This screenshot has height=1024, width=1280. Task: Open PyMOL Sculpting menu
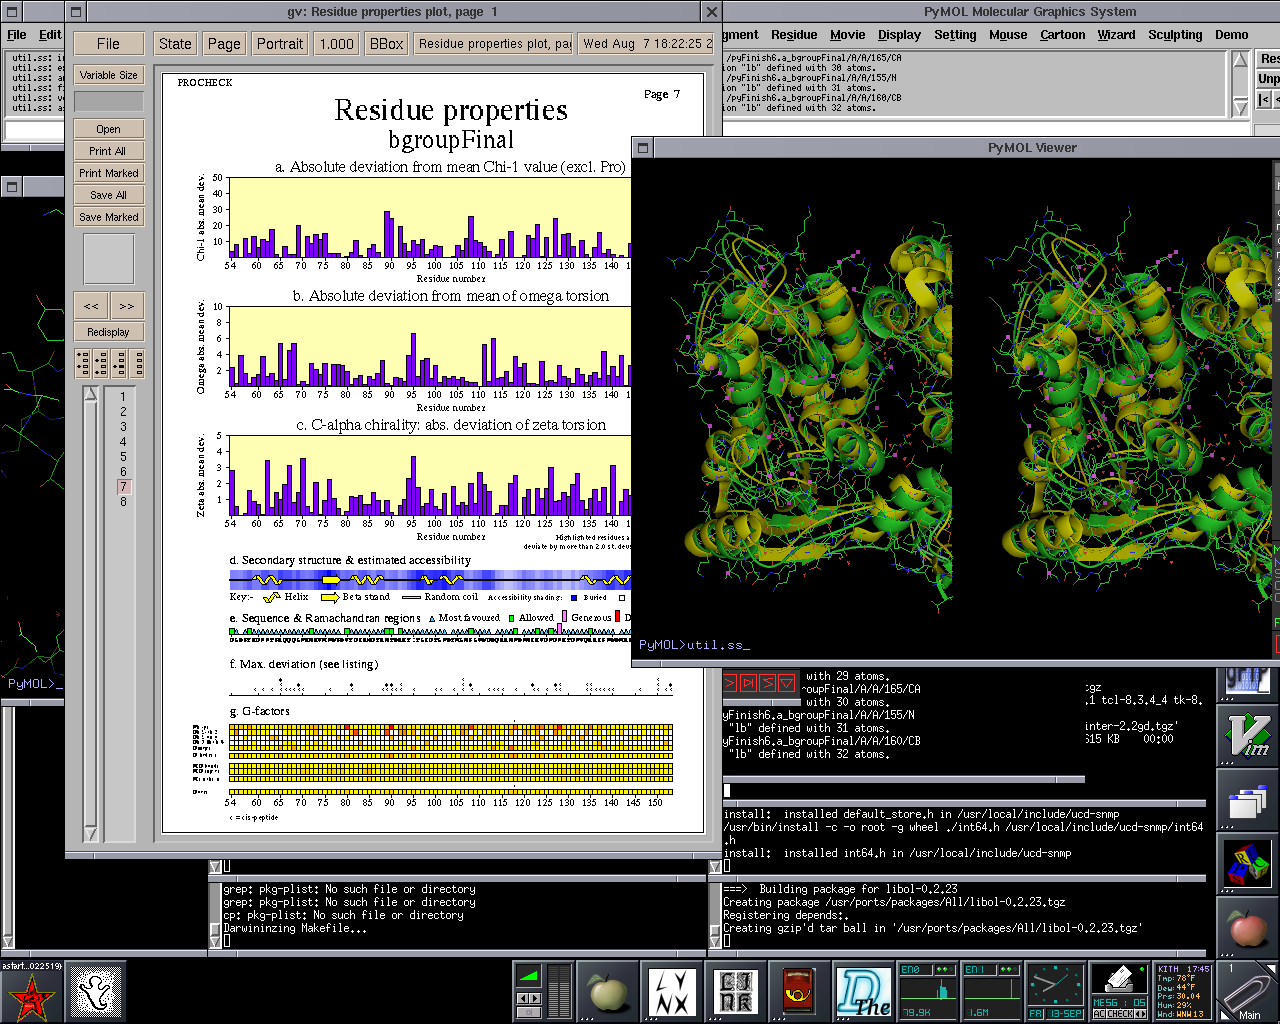point(1175,35)
